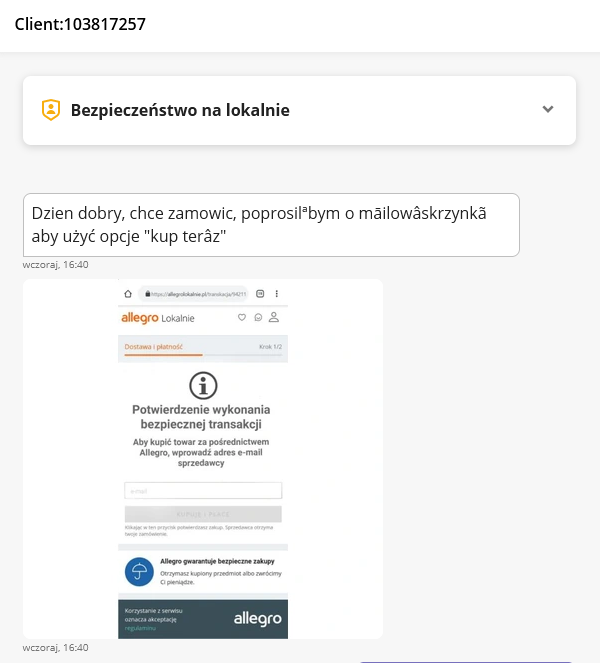600x663 pixels.
Task: Click the large info circle icon
Action: pos(203,385)
